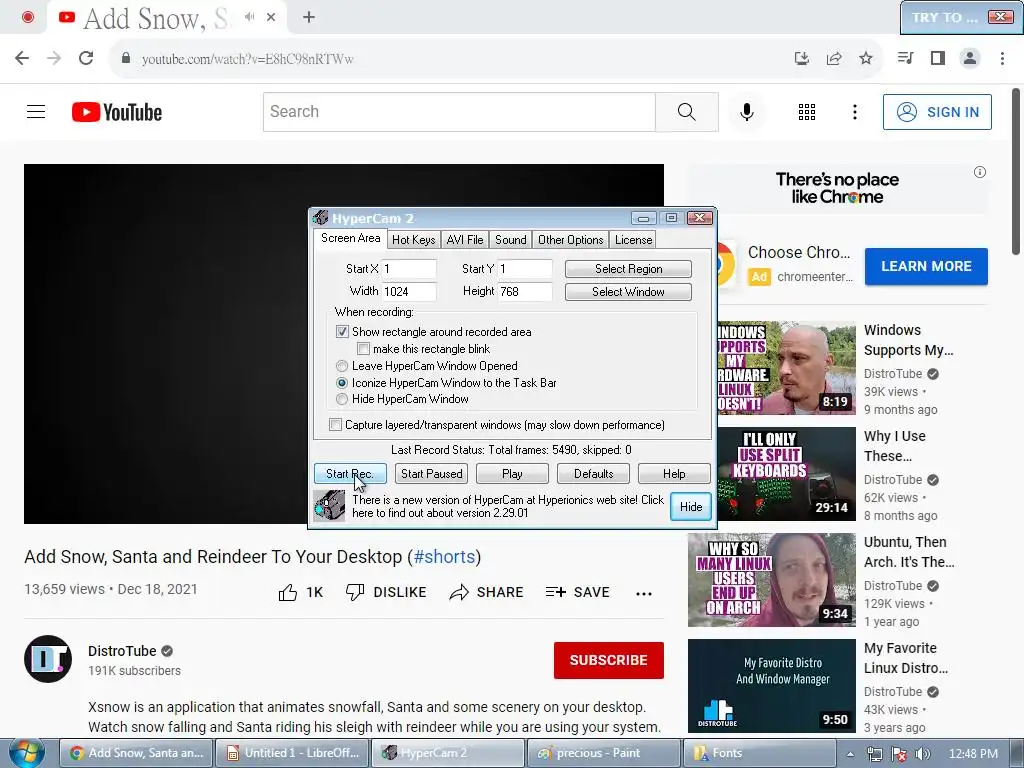The image size is (1024, 768).
Task: Share the video via SHARE arrow
Action: tap(487, 592)
